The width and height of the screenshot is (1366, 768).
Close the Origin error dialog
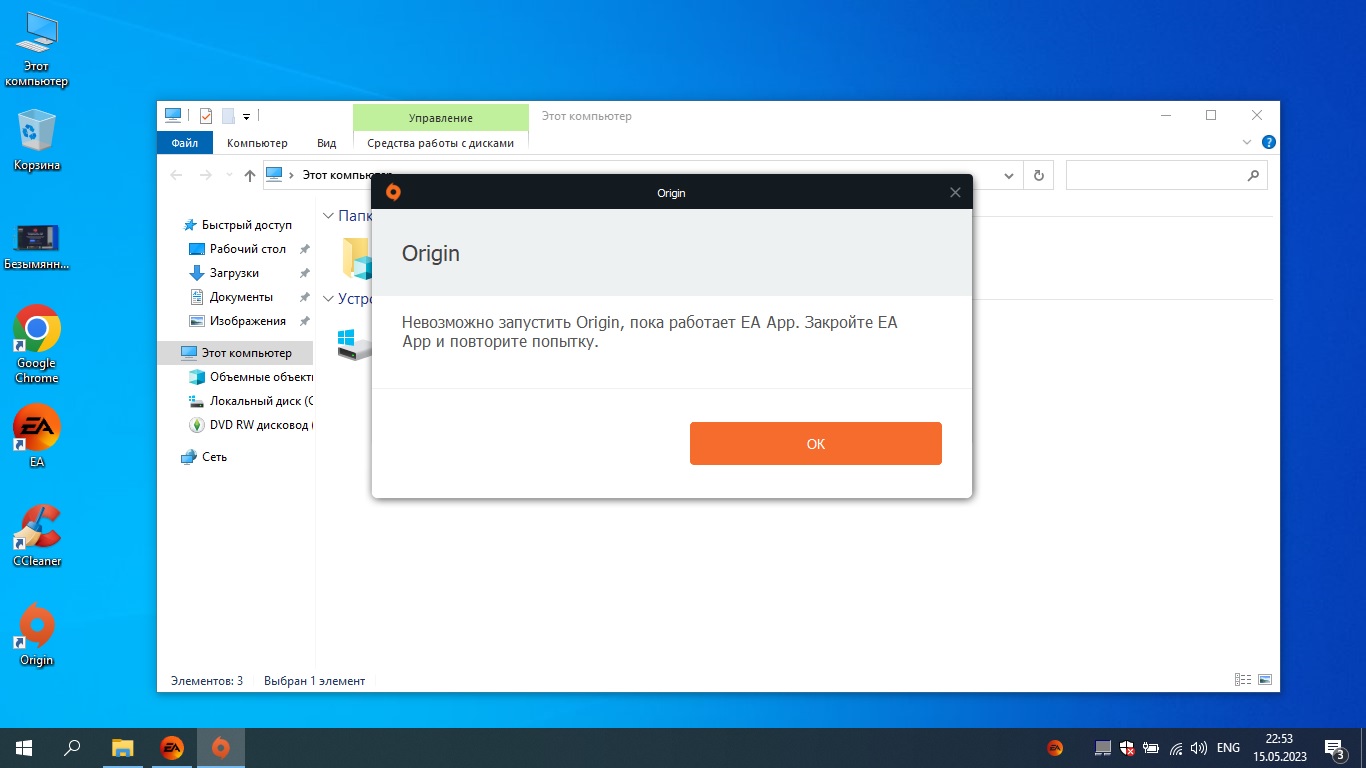point(955,192)
